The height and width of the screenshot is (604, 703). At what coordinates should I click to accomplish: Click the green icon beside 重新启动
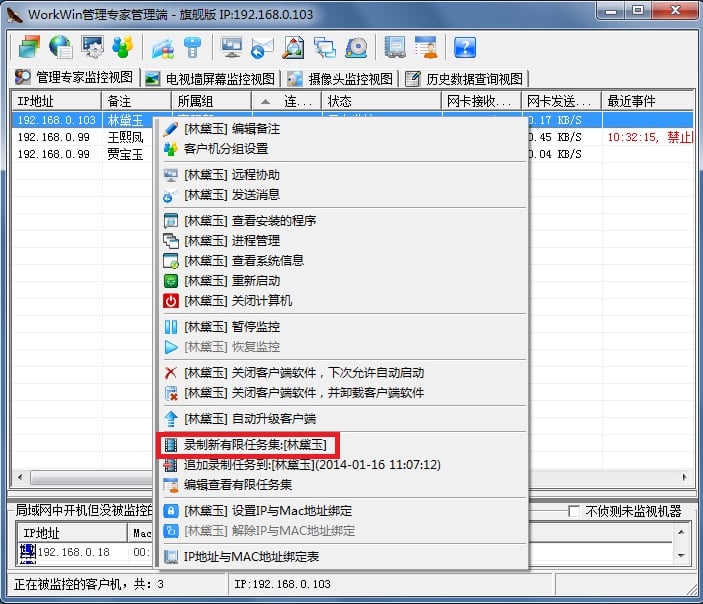[171, 281]
